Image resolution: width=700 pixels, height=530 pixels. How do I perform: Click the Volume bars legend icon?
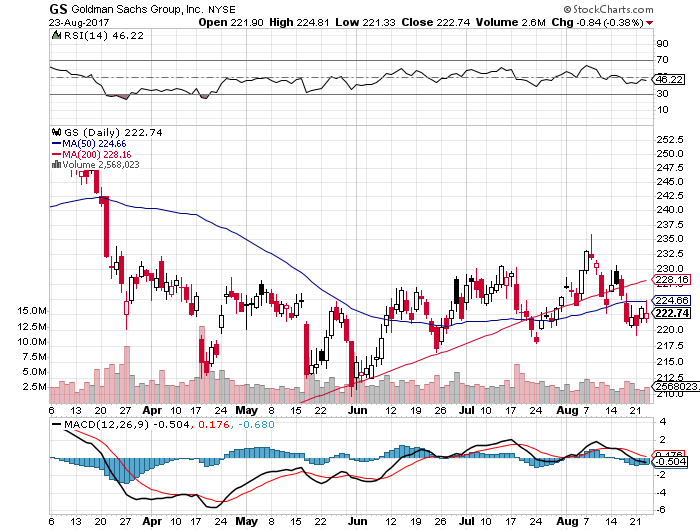pyautogui.click(x=55, y=165)
